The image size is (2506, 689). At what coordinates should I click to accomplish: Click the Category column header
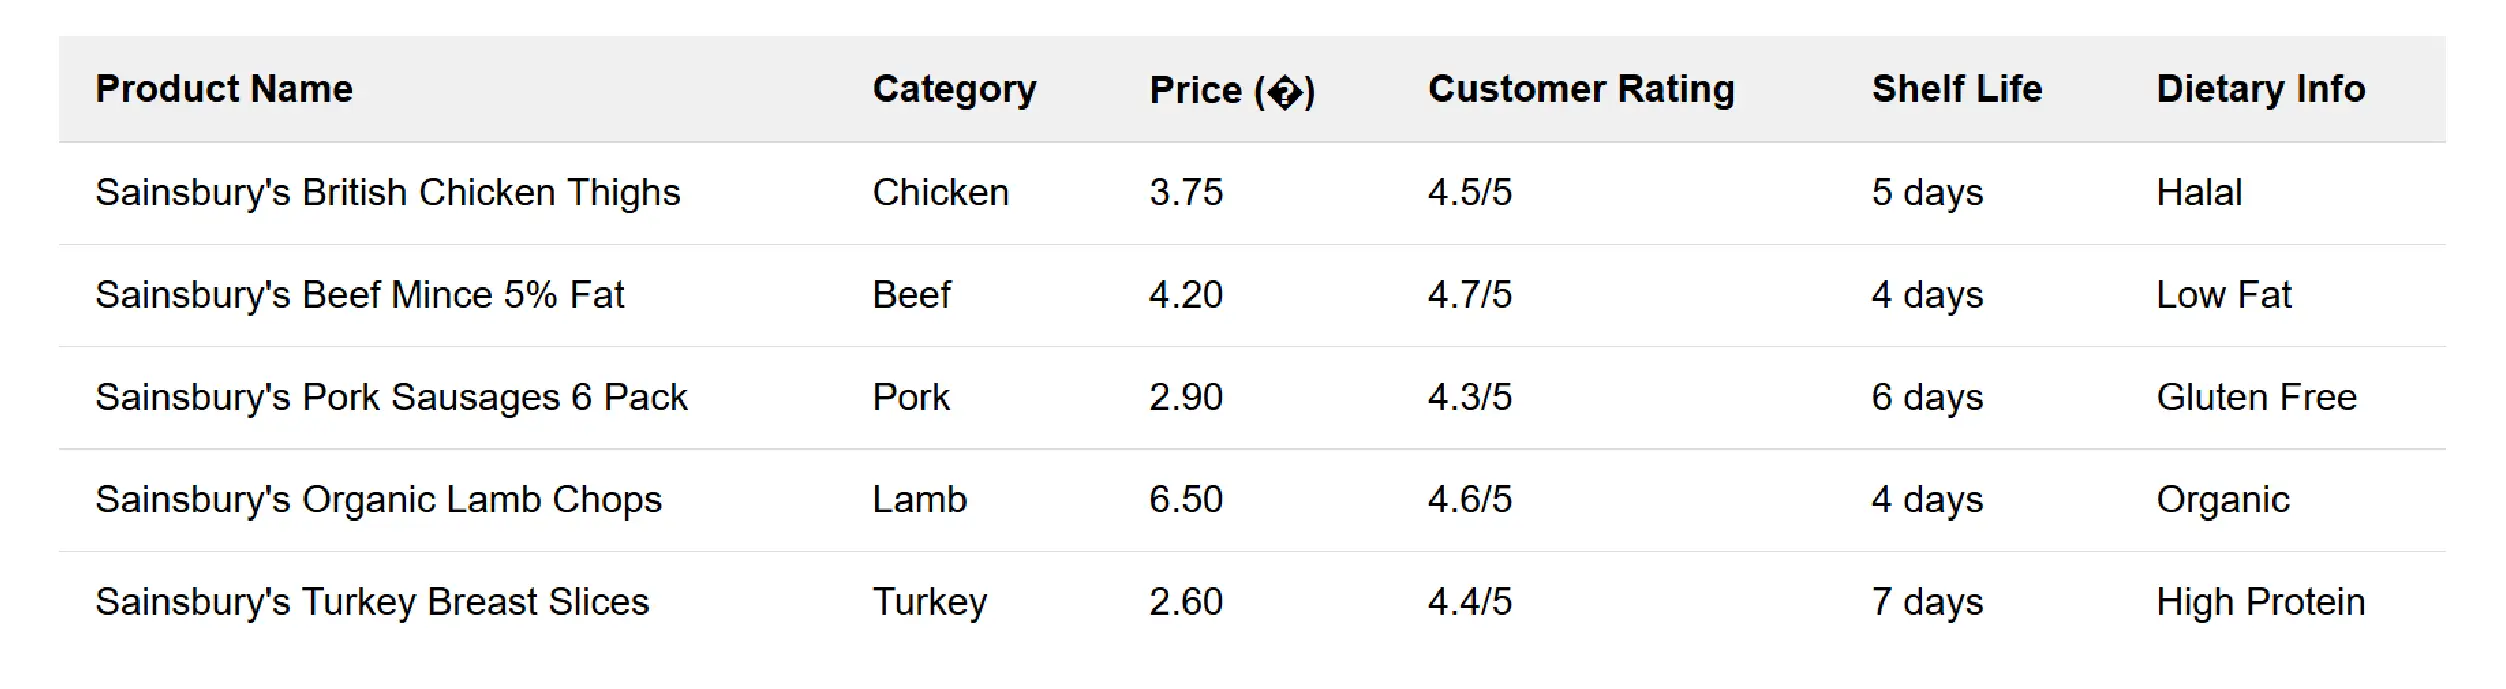click(954, 89)
